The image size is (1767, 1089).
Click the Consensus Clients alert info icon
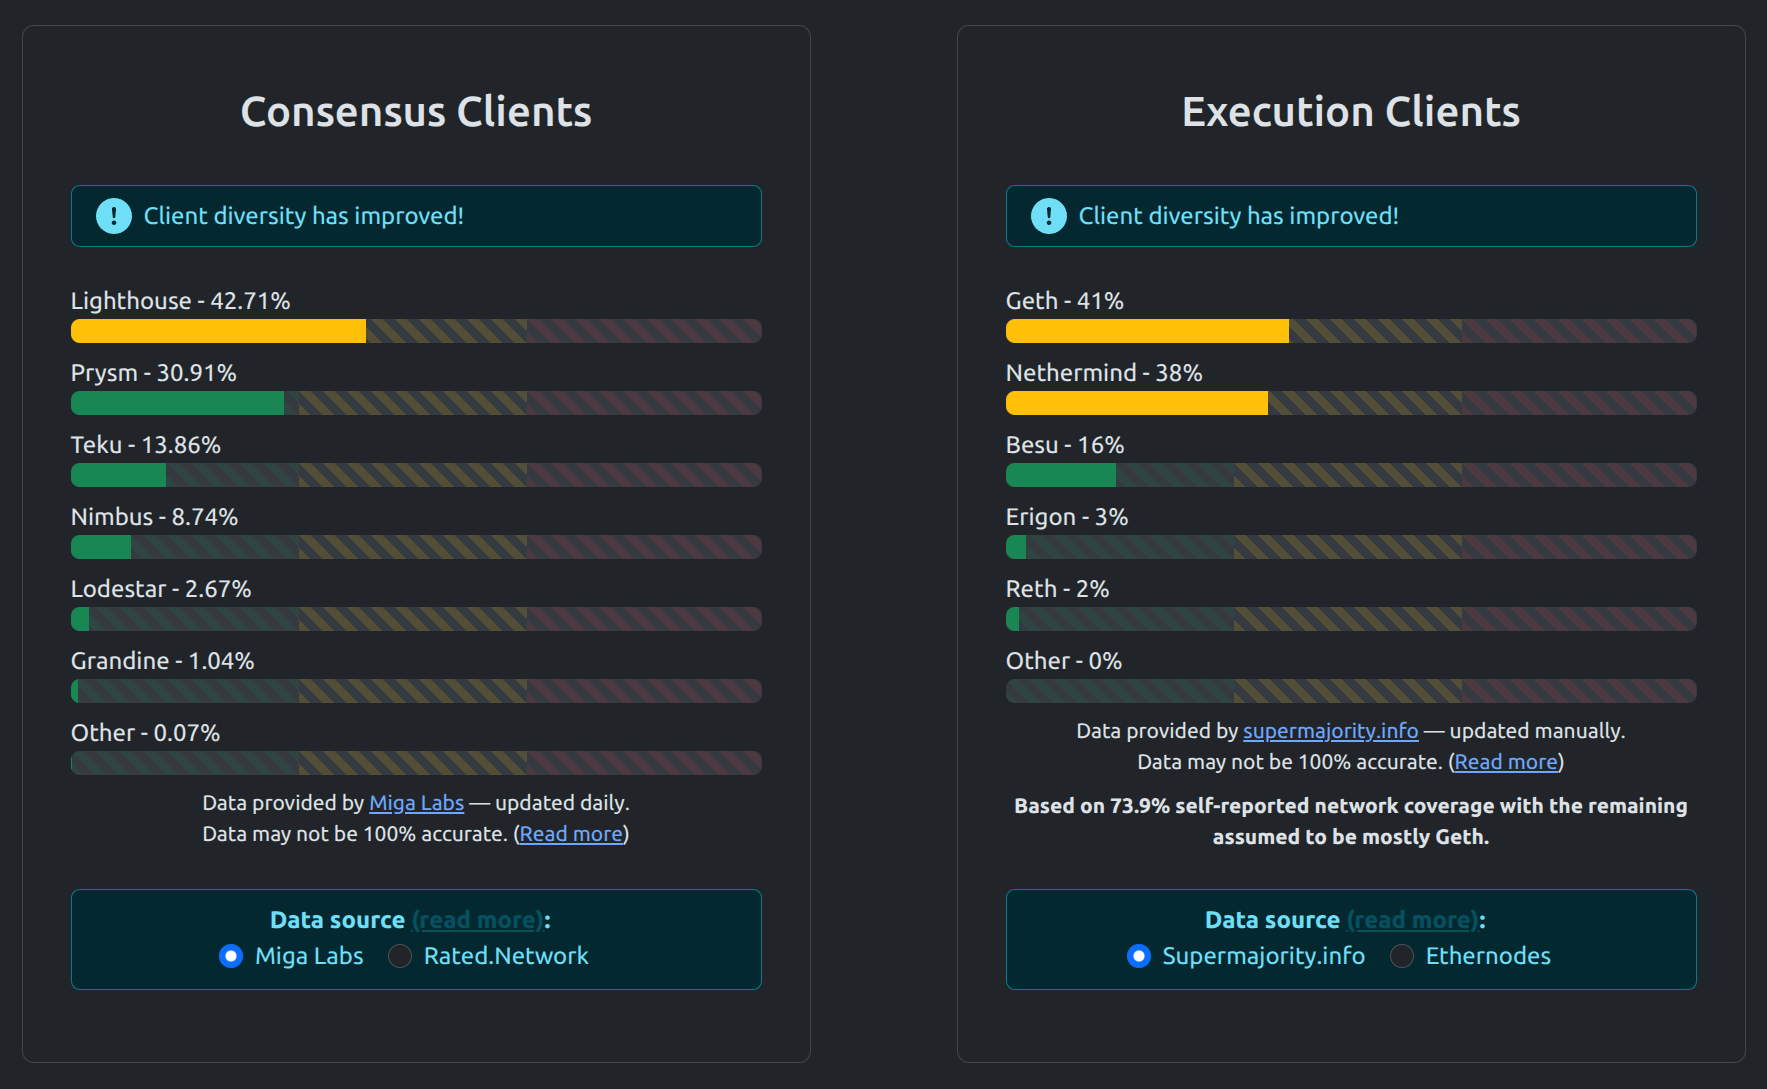point(114,216)
